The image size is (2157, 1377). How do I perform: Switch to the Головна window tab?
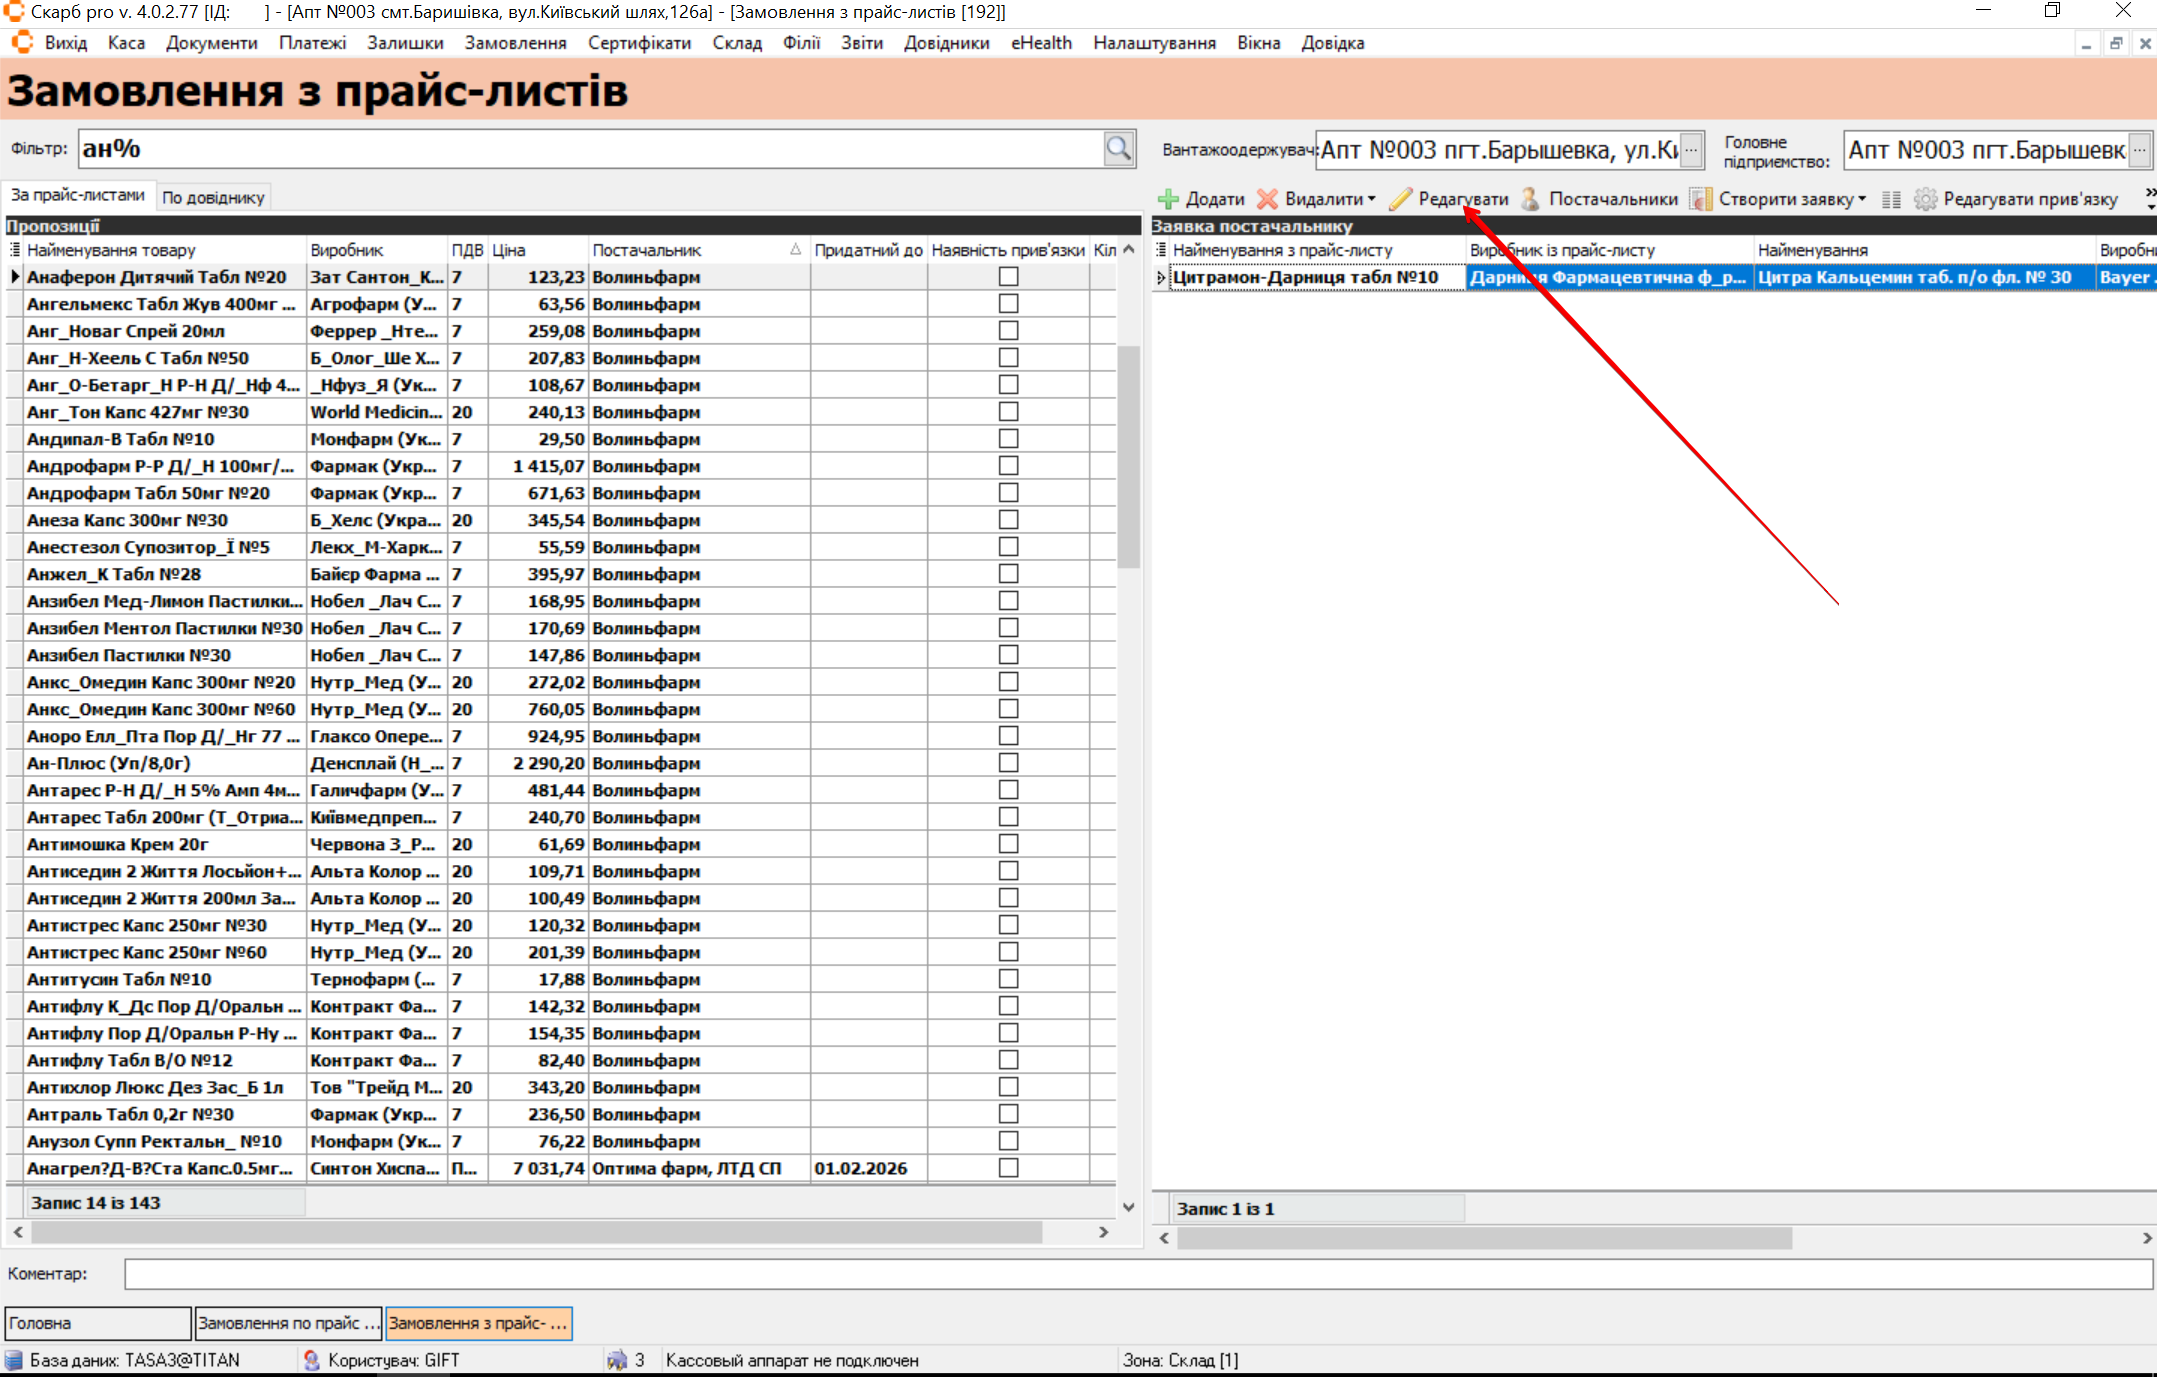tap(97, 1323)
